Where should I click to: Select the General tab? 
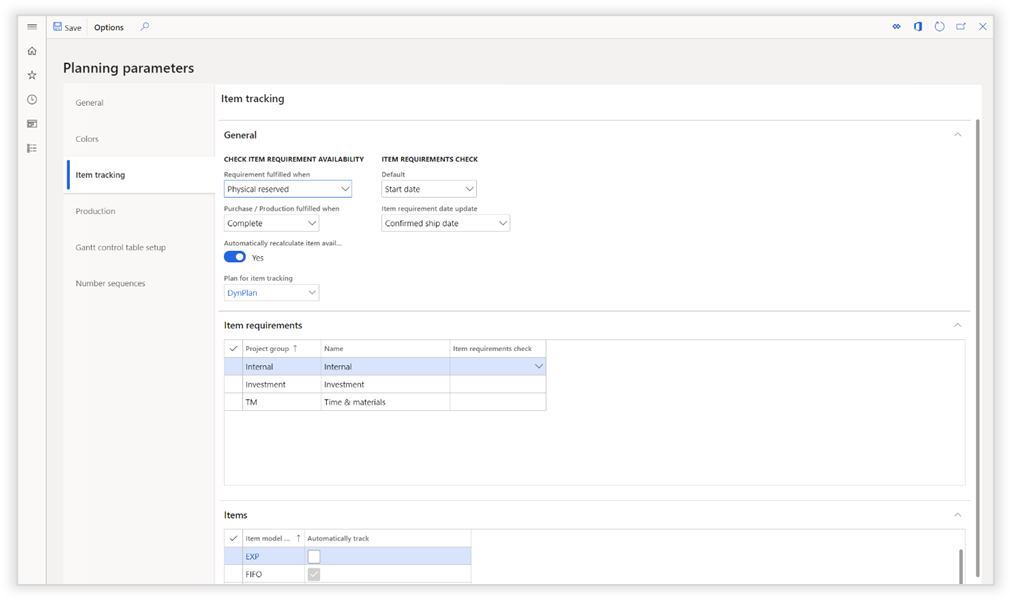pyautogui.click(x=141, y=103)
